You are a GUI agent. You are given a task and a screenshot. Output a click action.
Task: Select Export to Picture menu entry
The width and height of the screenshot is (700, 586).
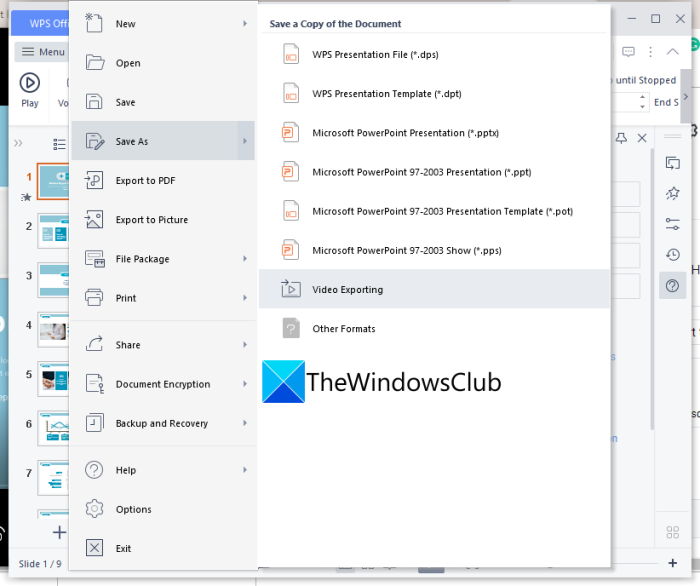pos(163,220)
